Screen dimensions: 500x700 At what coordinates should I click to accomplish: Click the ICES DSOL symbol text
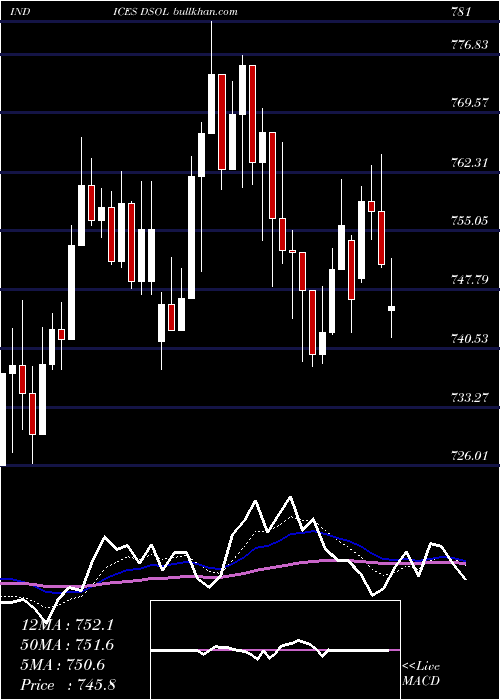(142, 12)
